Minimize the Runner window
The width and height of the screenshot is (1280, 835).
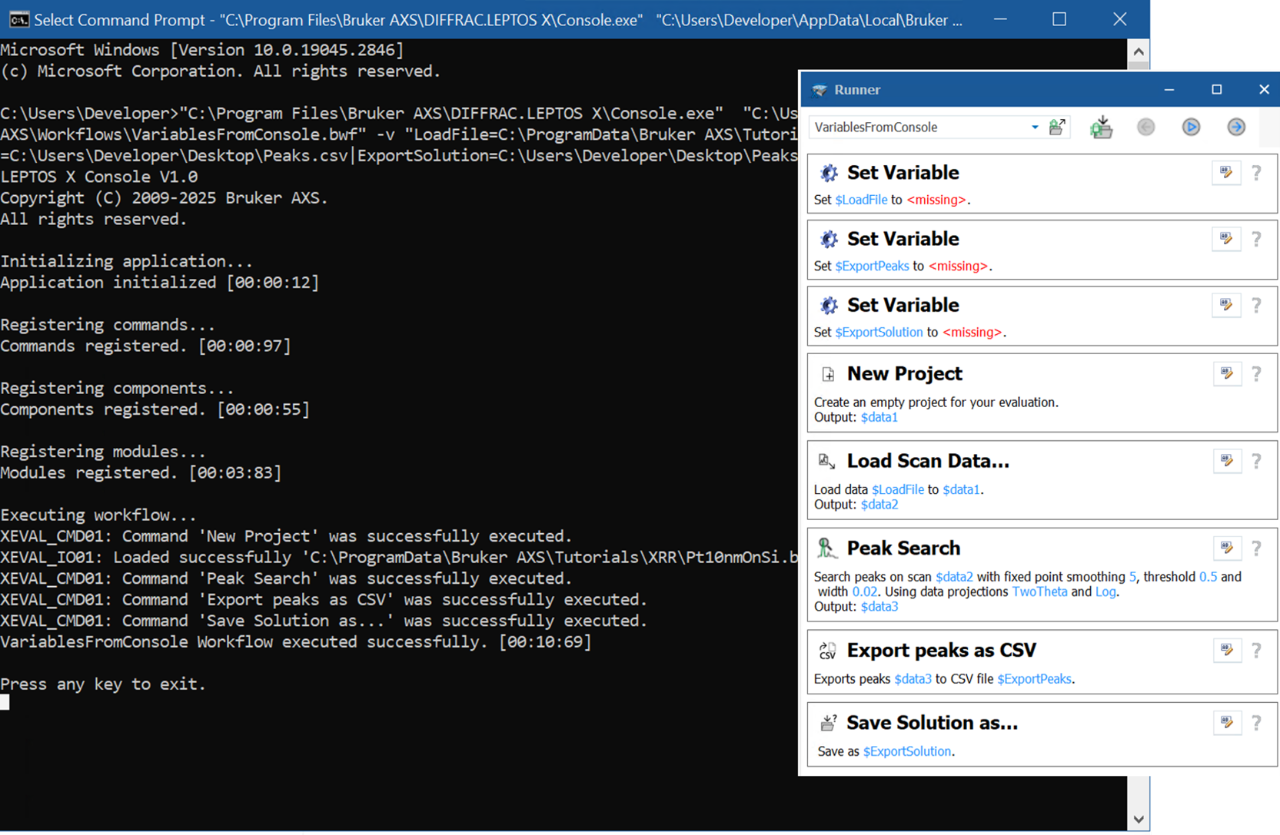1169,90
